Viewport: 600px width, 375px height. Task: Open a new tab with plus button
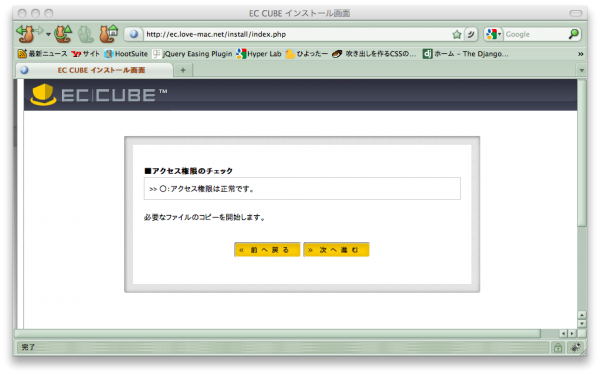[183, 70]
